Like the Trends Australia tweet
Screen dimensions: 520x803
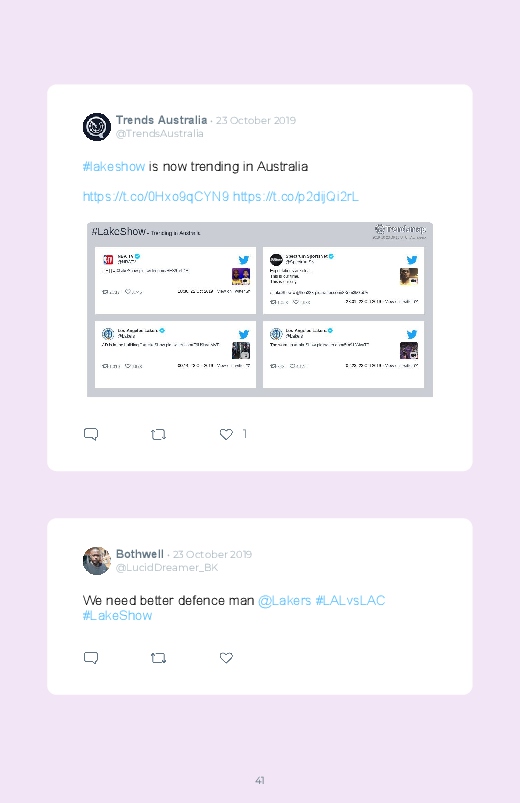pyautogui.click(x=226, y=434)
